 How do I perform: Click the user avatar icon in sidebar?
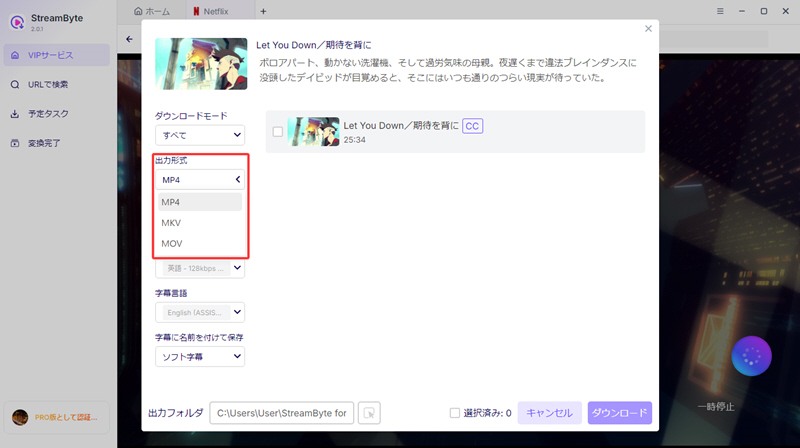tap(20, 417)
